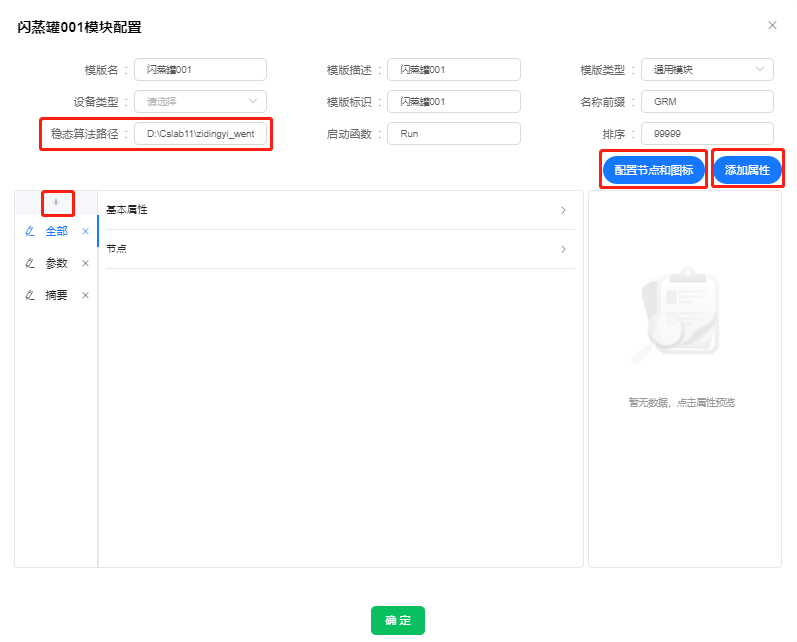Confirm with the green 确定 button
This screenshot has width=797, height=642.
(x=397, y=620)
